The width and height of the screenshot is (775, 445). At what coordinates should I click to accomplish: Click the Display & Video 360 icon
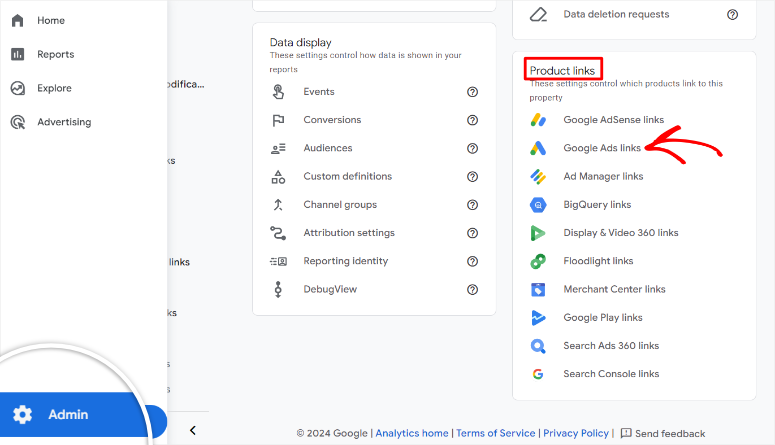point(538,233)
